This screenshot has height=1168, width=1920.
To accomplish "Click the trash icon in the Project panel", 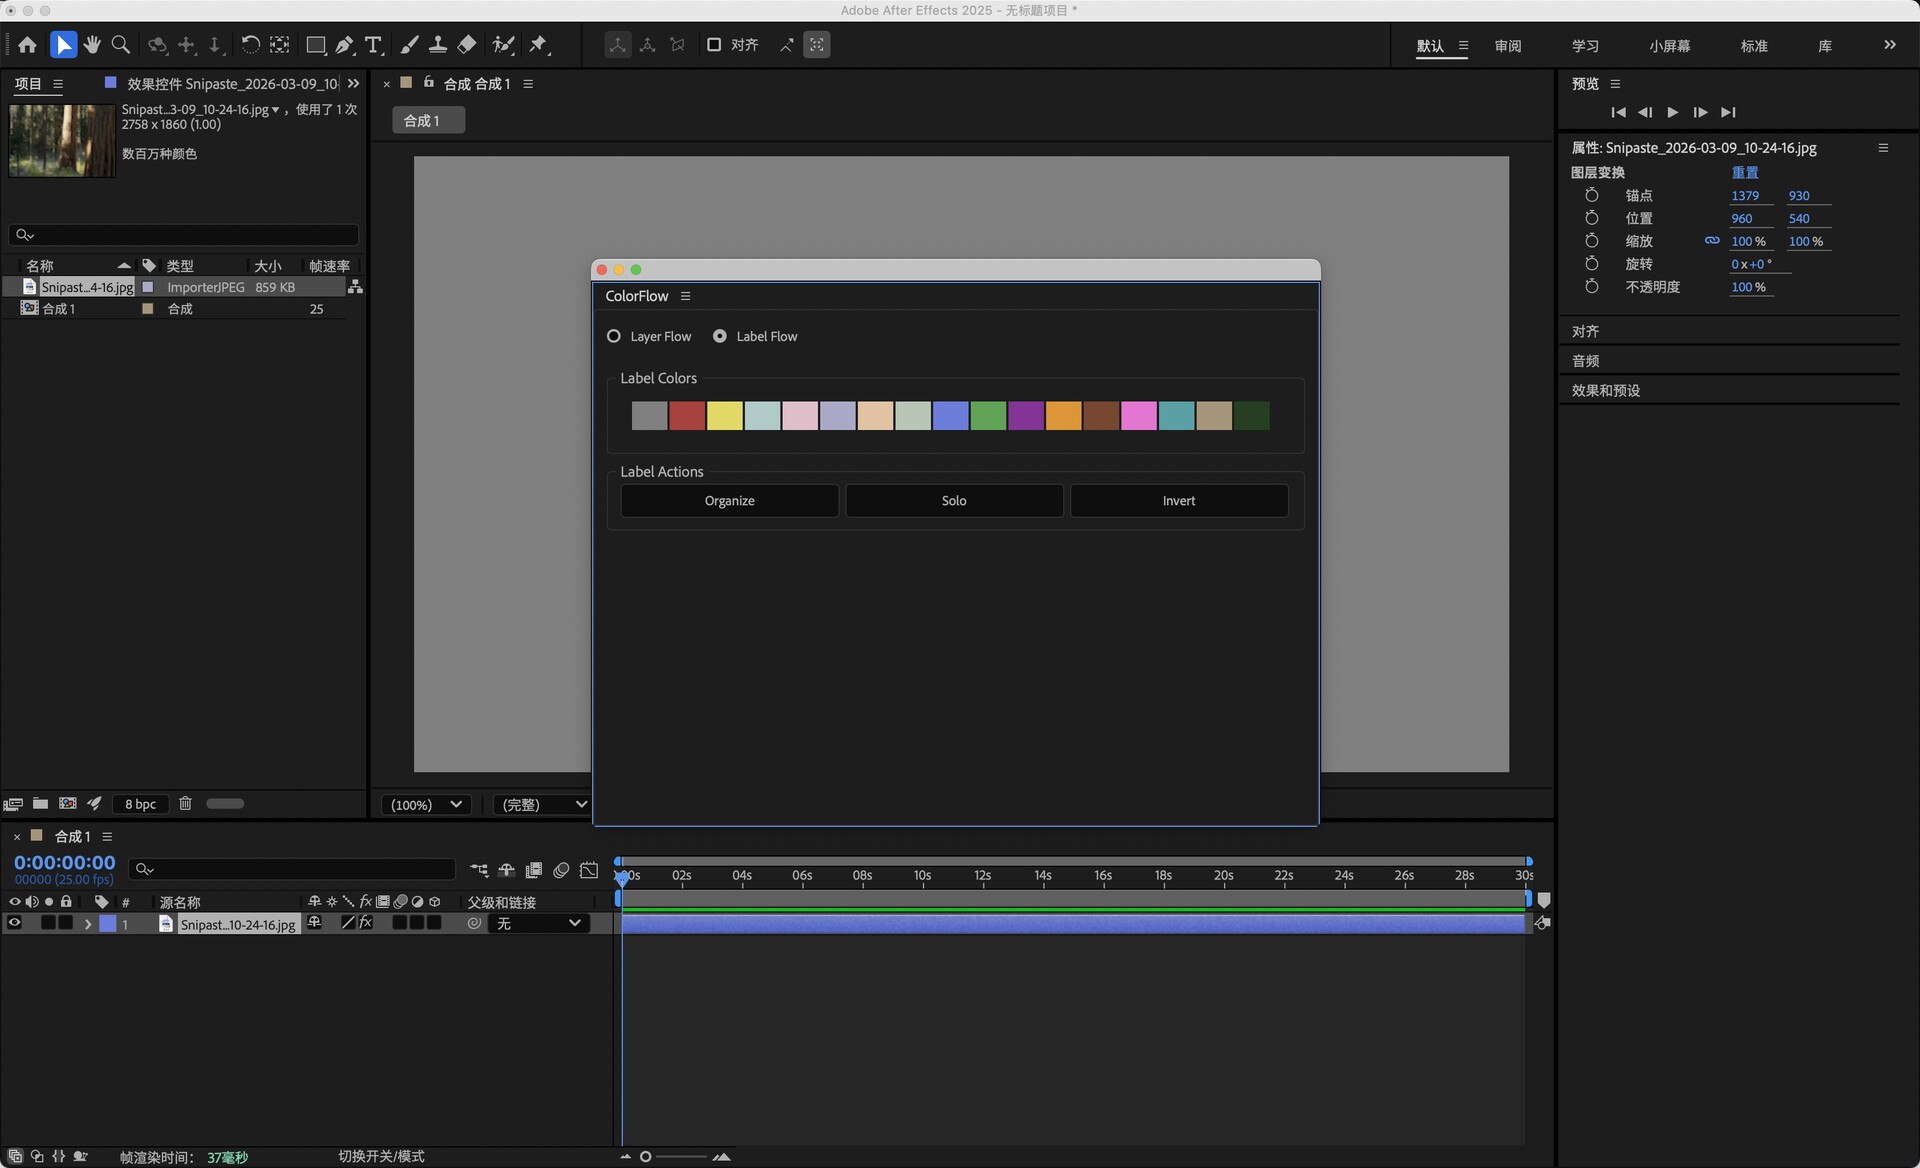I will tap(185, 803).
